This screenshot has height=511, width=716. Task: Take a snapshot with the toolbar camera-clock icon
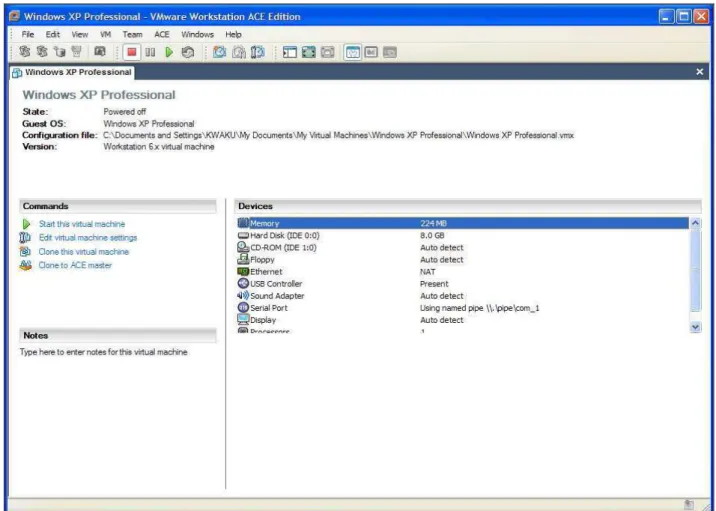220,53
